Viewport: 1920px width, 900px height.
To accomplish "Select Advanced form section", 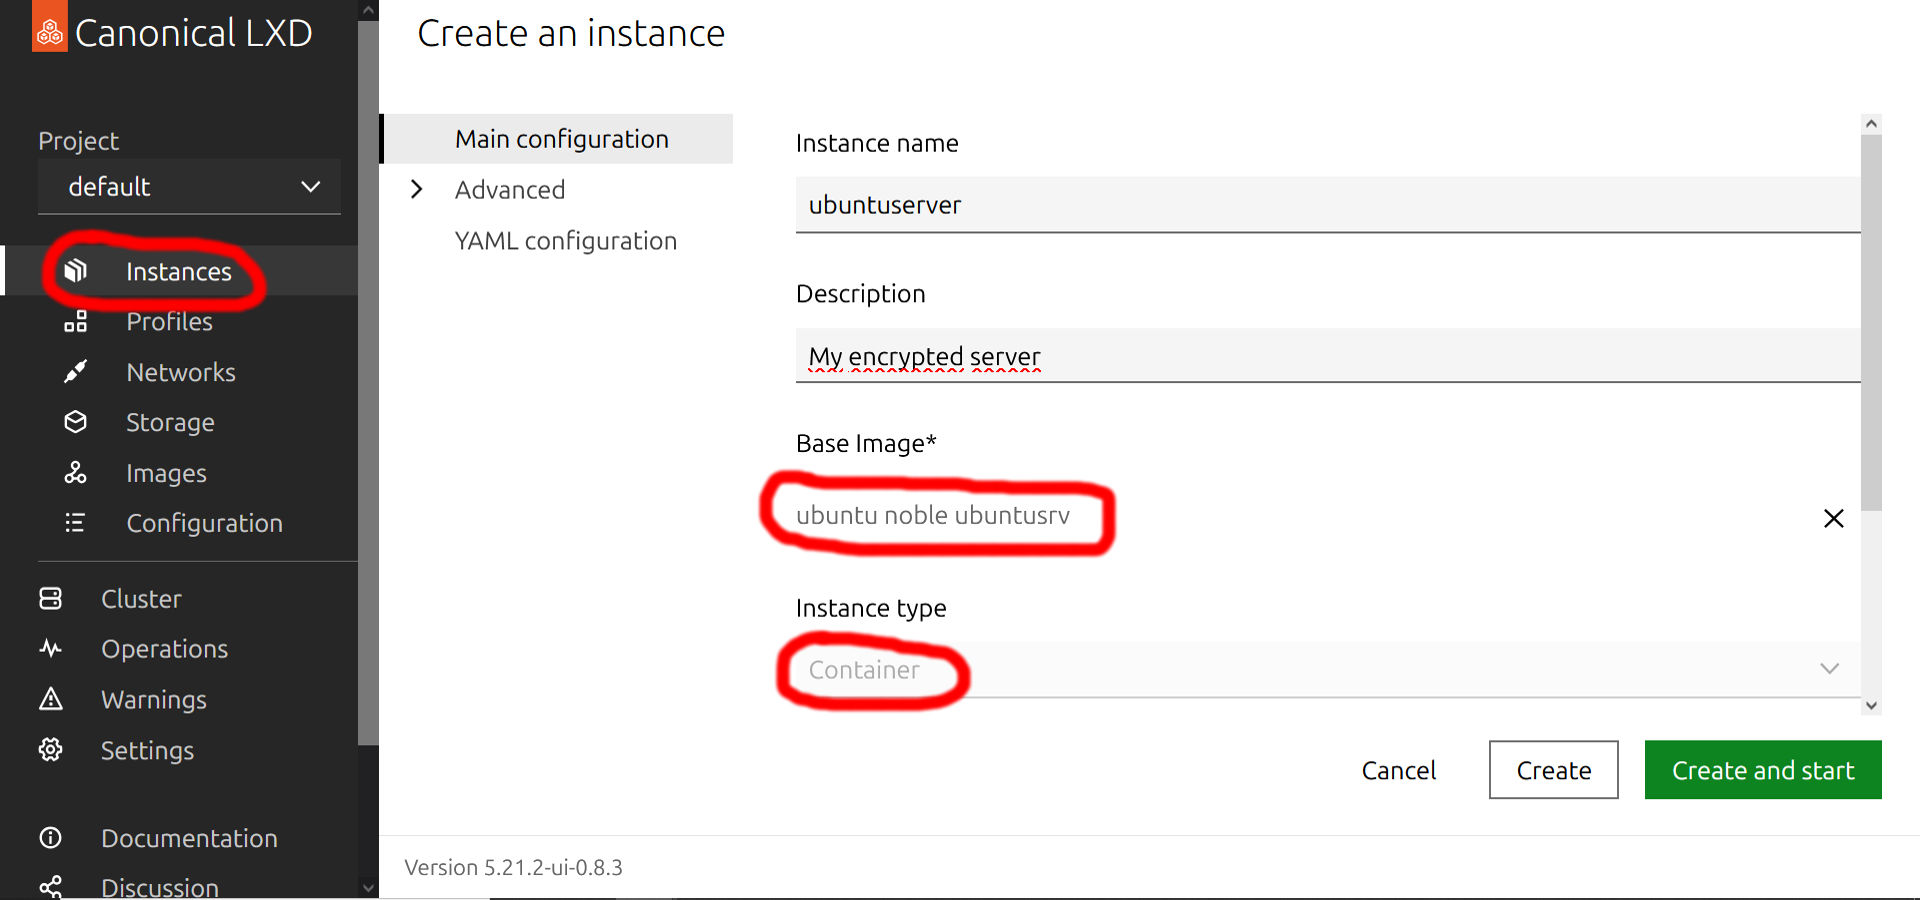I will pyautogui.click(x=510, y=189).
